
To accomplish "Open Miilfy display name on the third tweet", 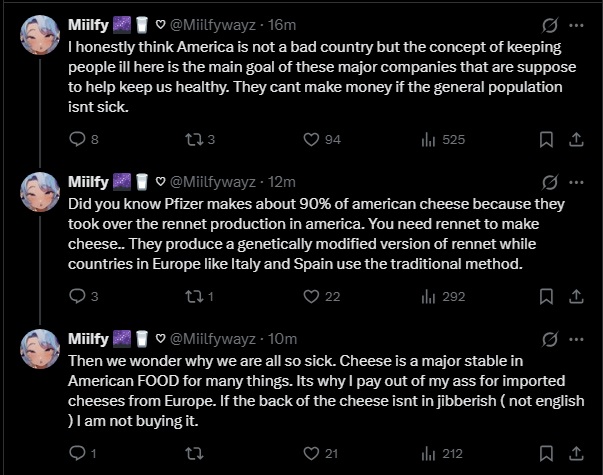I will (x=90, y=339).
